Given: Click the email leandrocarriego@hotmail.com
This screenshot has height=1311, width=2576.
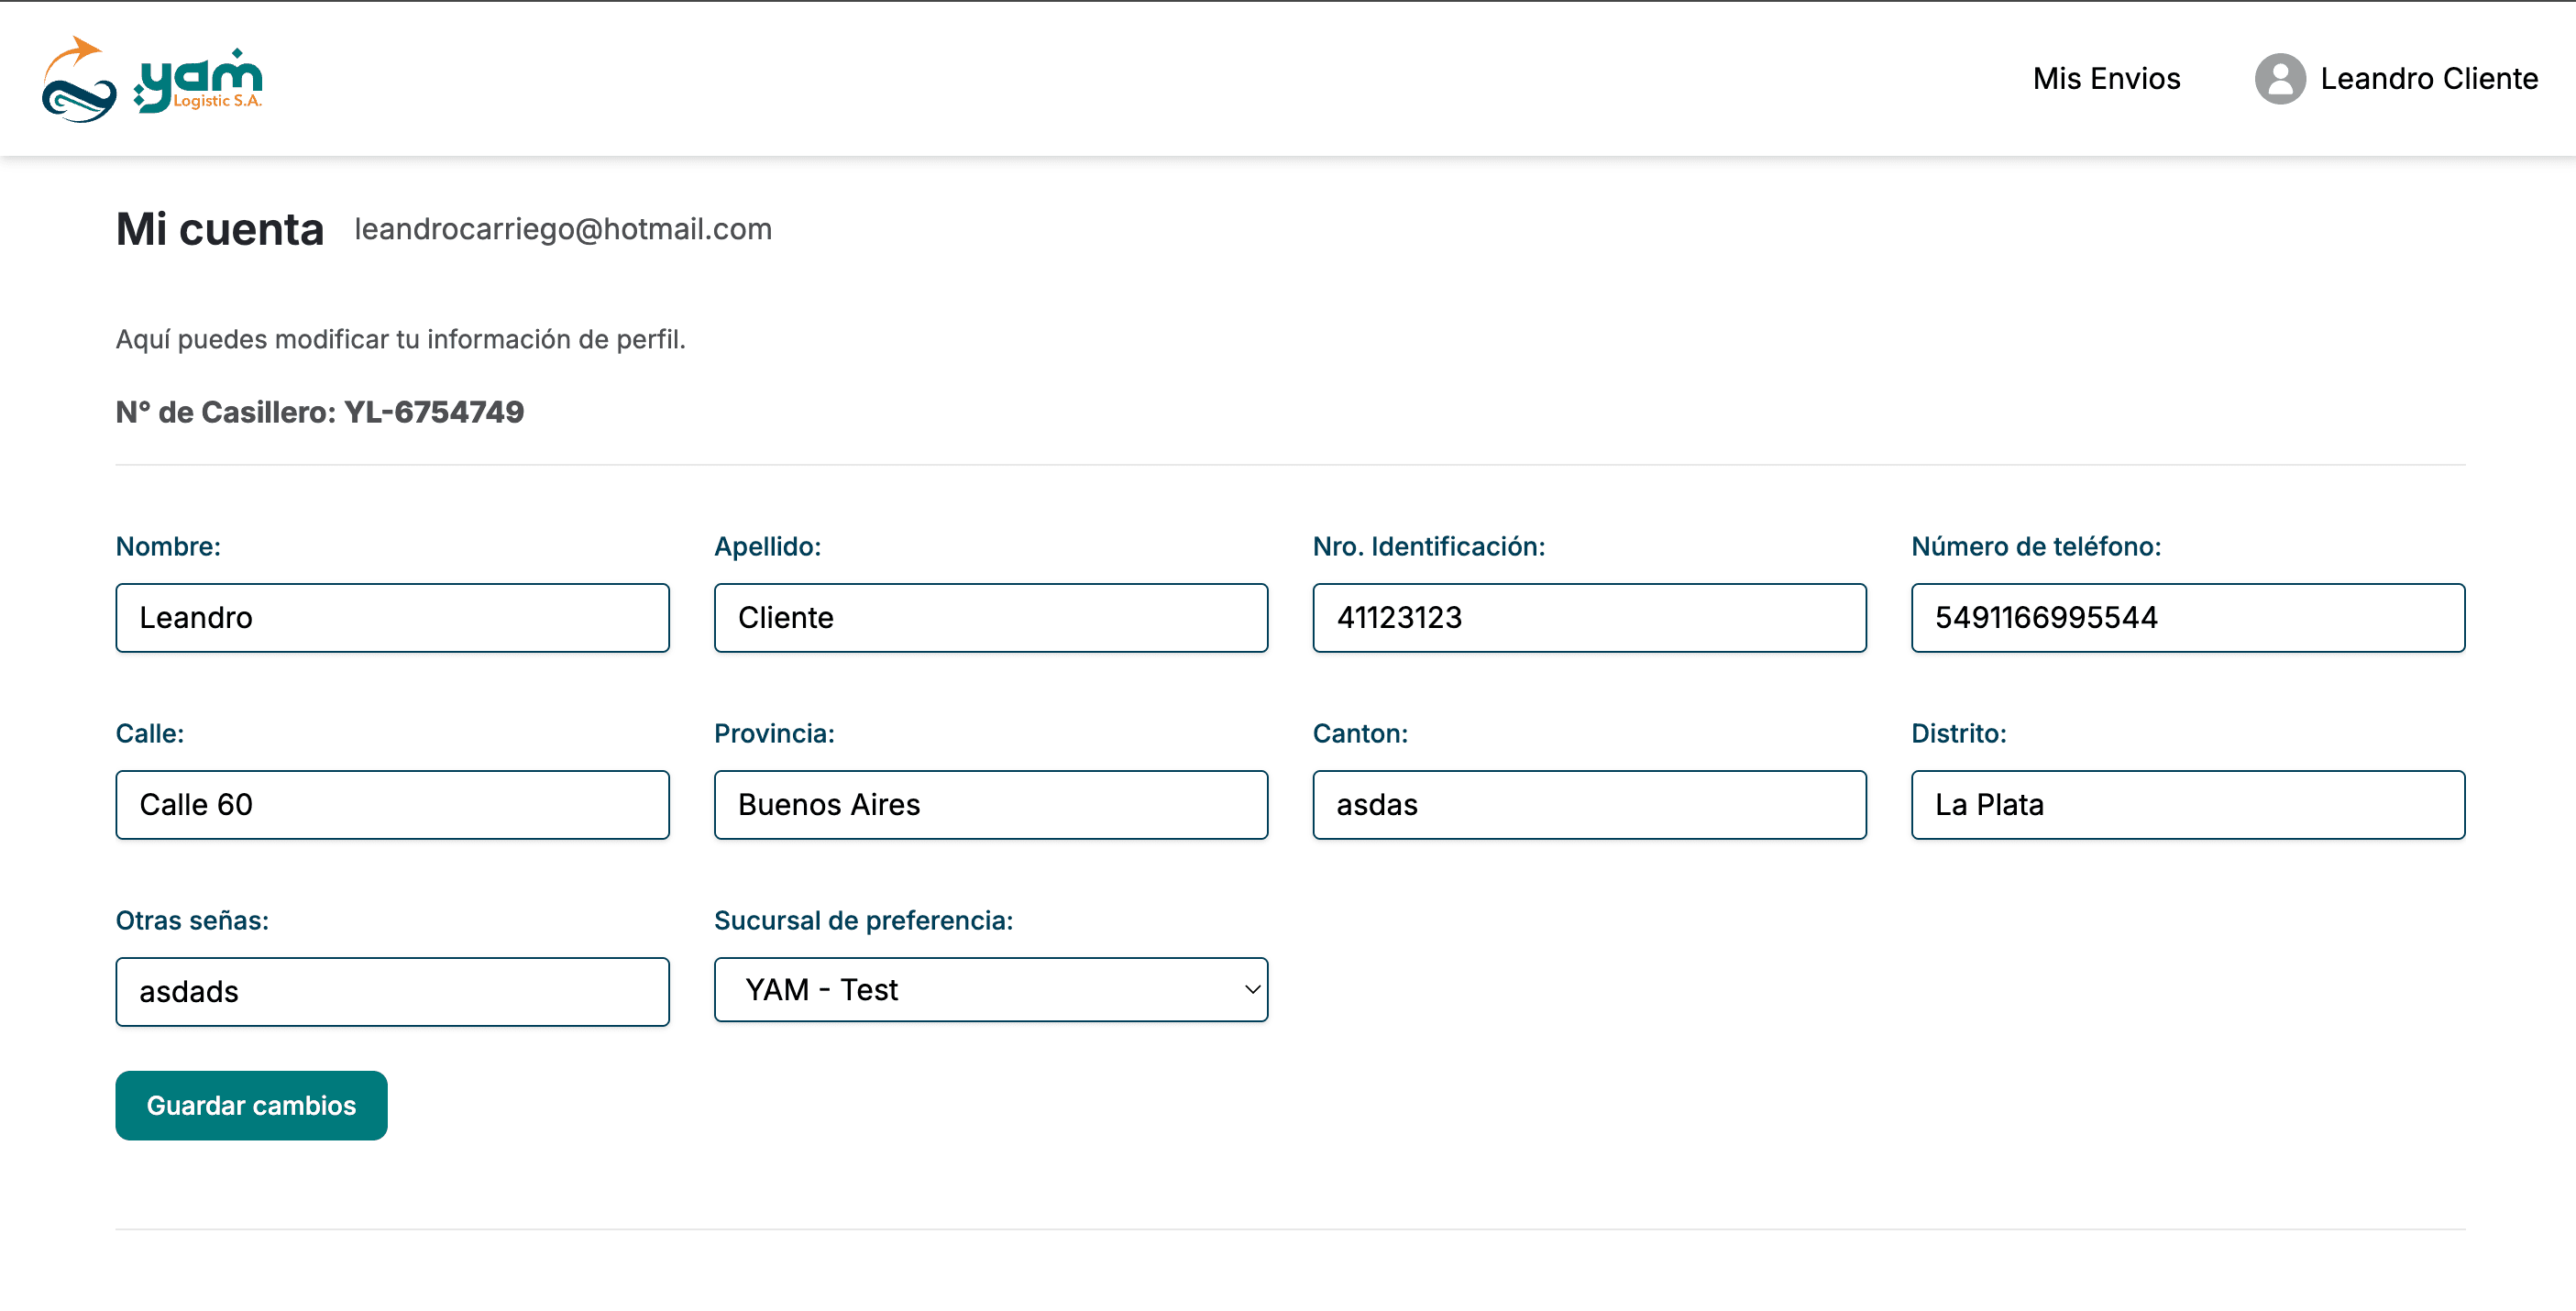Looking at the screenshot, I should [563, 229].
